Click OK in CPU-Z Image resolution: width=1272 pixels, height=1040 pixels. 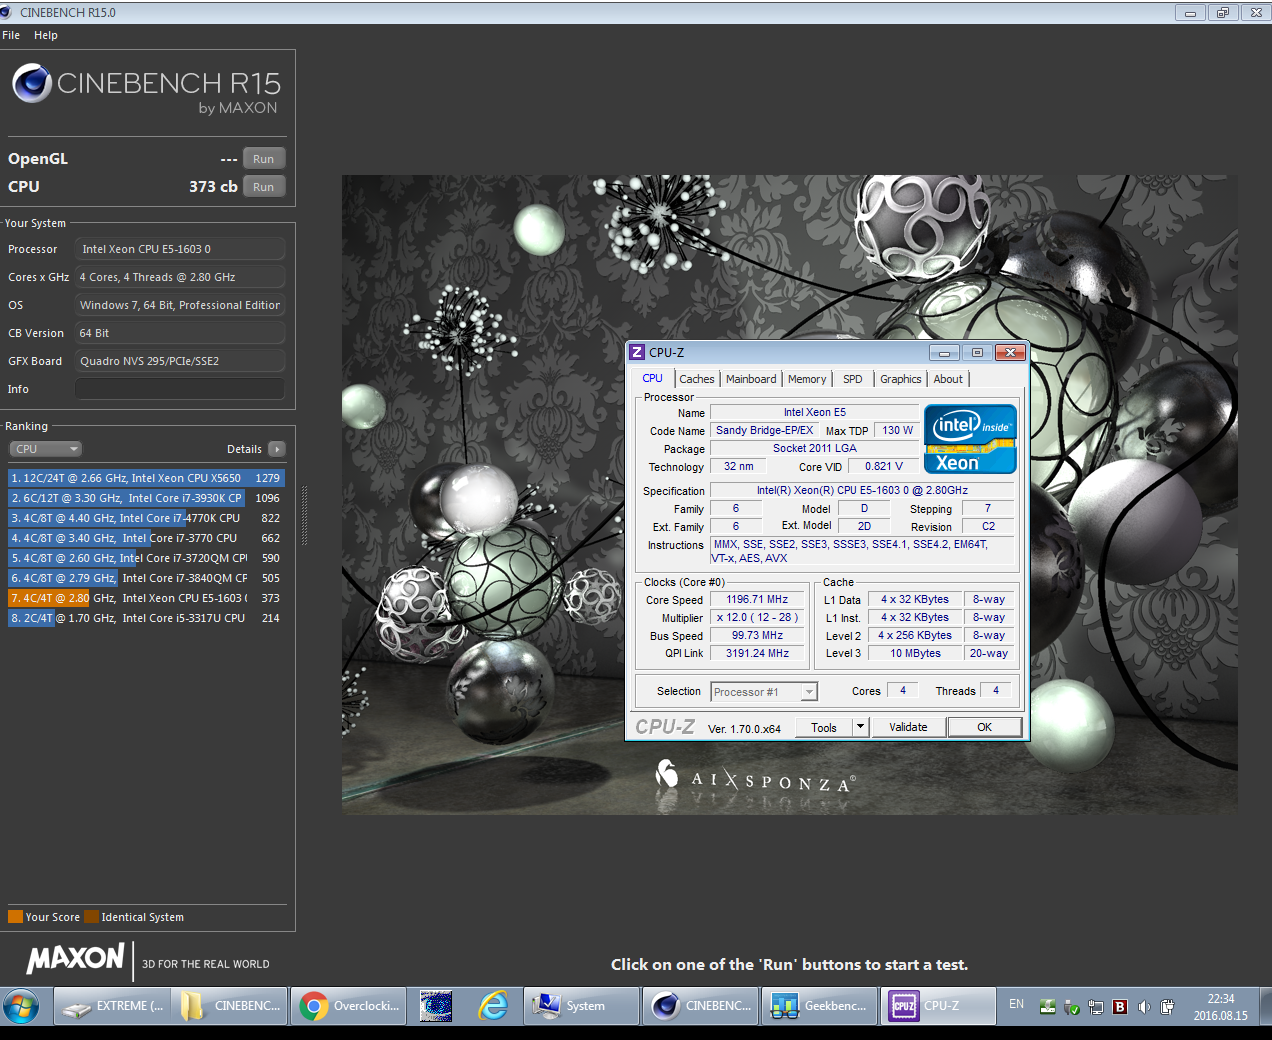coord(984,727)
